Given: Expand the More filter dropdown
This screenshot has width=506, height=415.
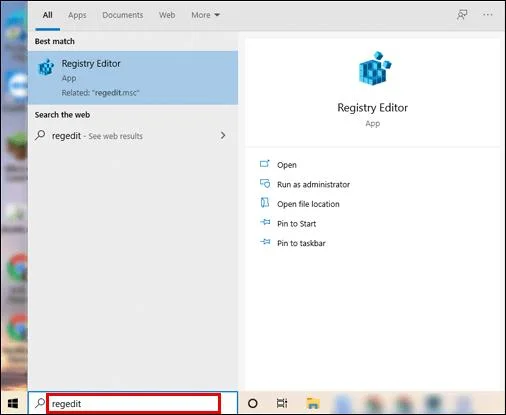Looking at the screenshot, I should [205, 15].
